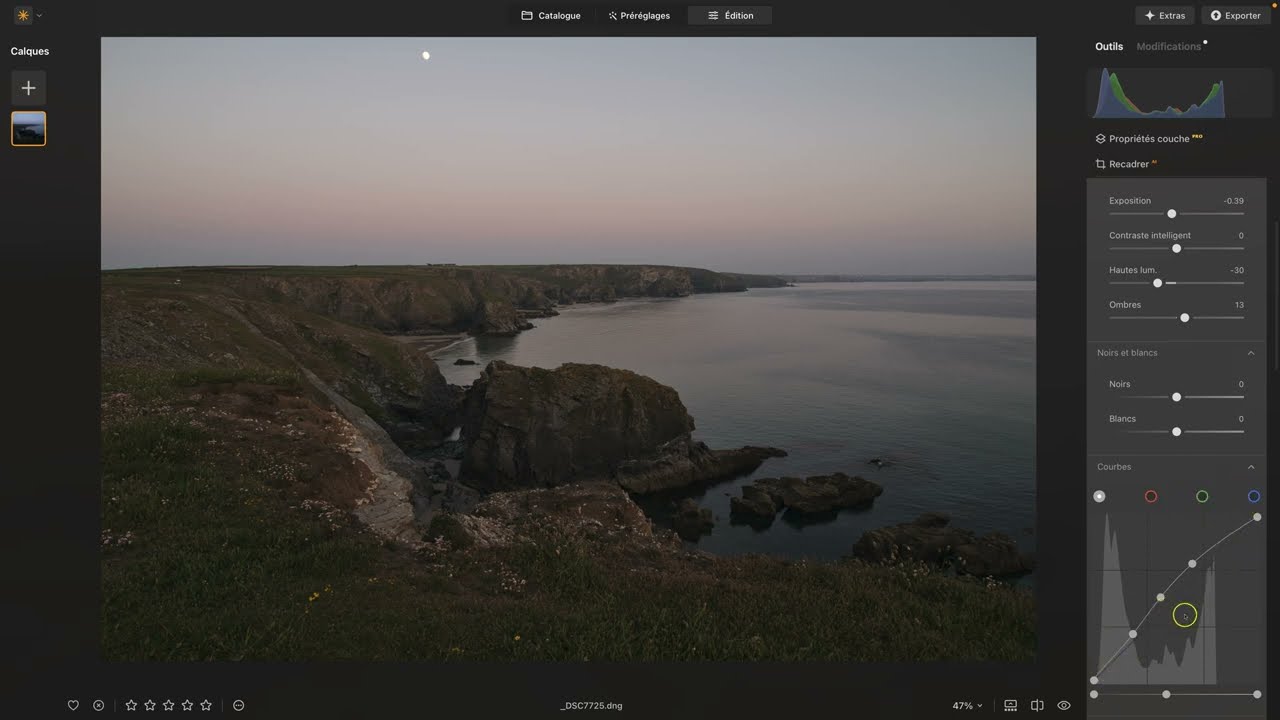Click the Contraste intelligent slider handle

pyautogui.click(x=1176, y=248)
